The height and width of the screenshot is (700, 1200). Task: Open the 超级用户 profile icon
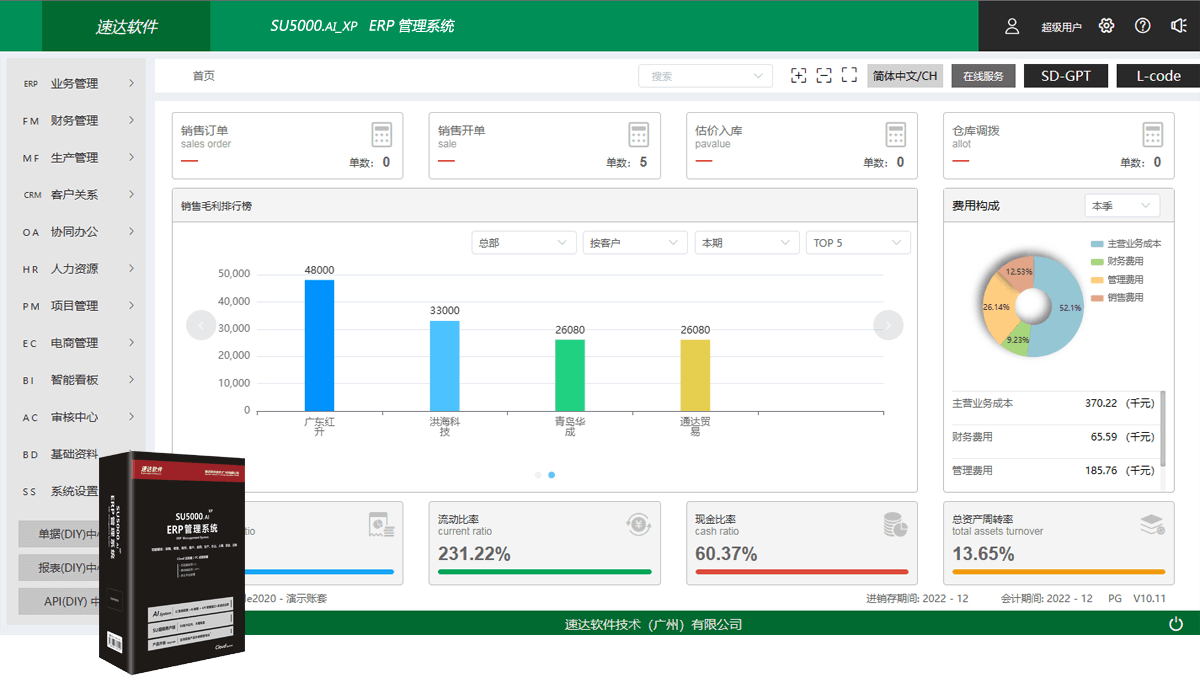click(1011, 26)
